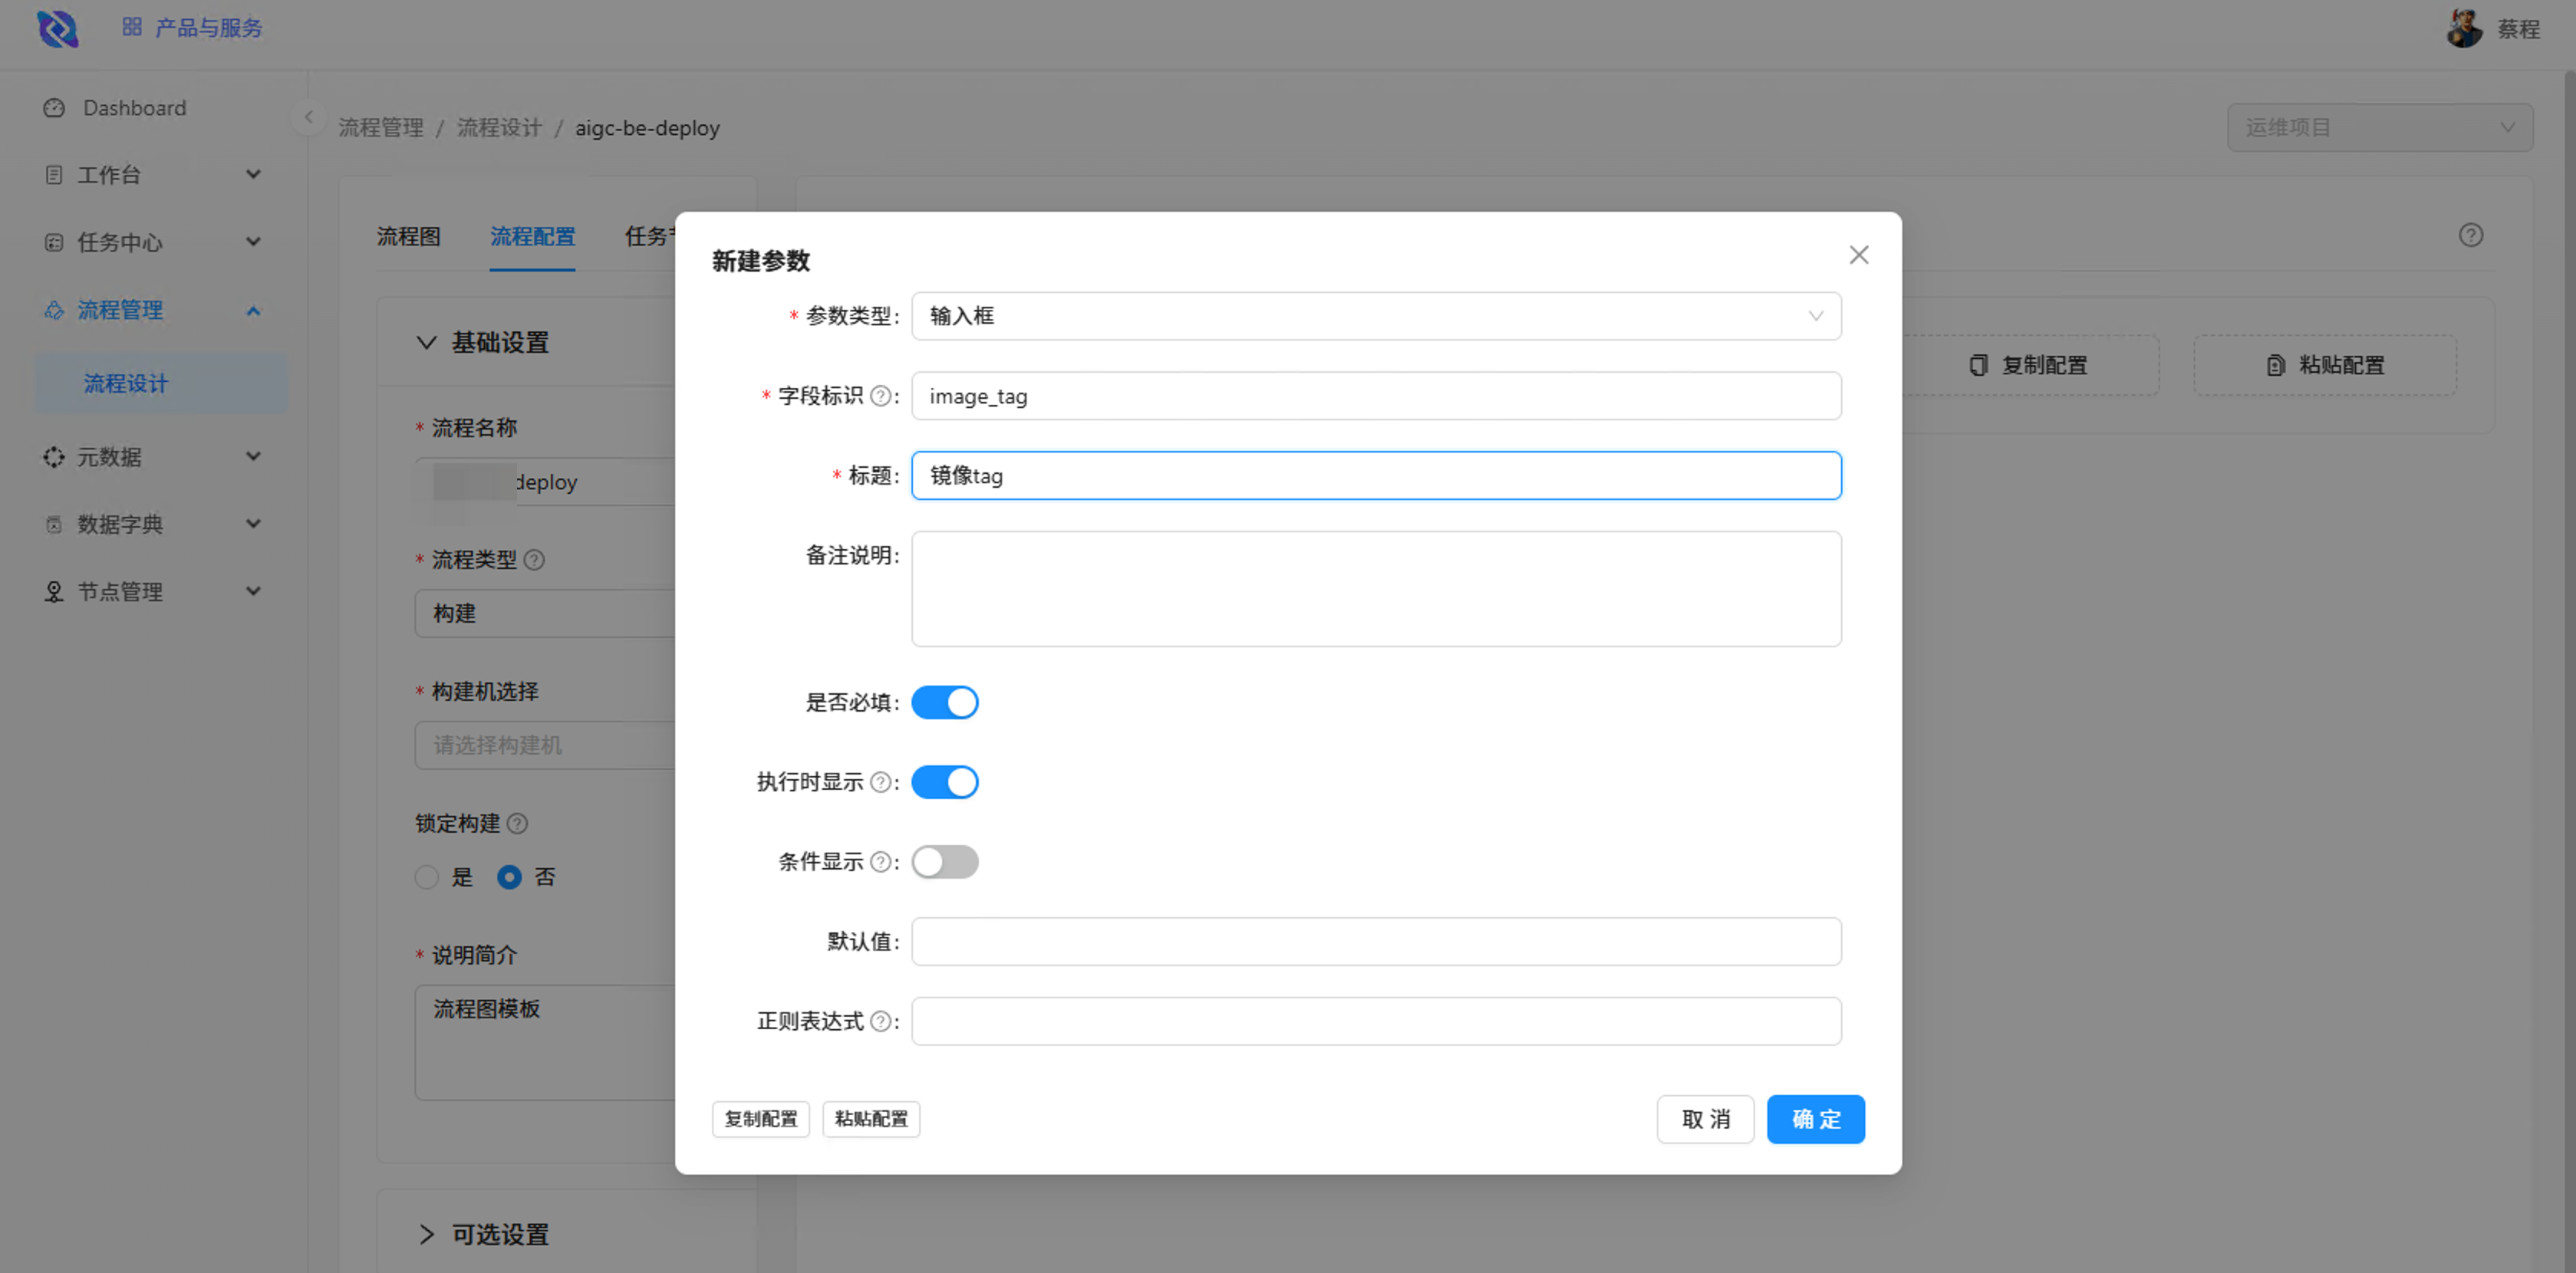The height and width of the screenshot is (1273, 2576).
Task: Open the 请选择构建机 select
Action: point(545,745)
